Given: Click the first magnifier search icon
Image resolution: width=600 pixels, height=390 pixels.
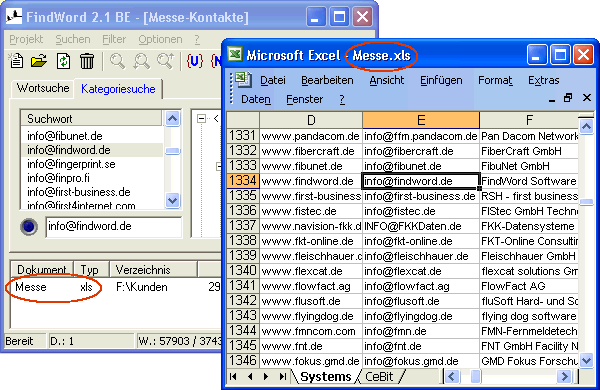Looking at the screenshot, I should click(117, 61).
